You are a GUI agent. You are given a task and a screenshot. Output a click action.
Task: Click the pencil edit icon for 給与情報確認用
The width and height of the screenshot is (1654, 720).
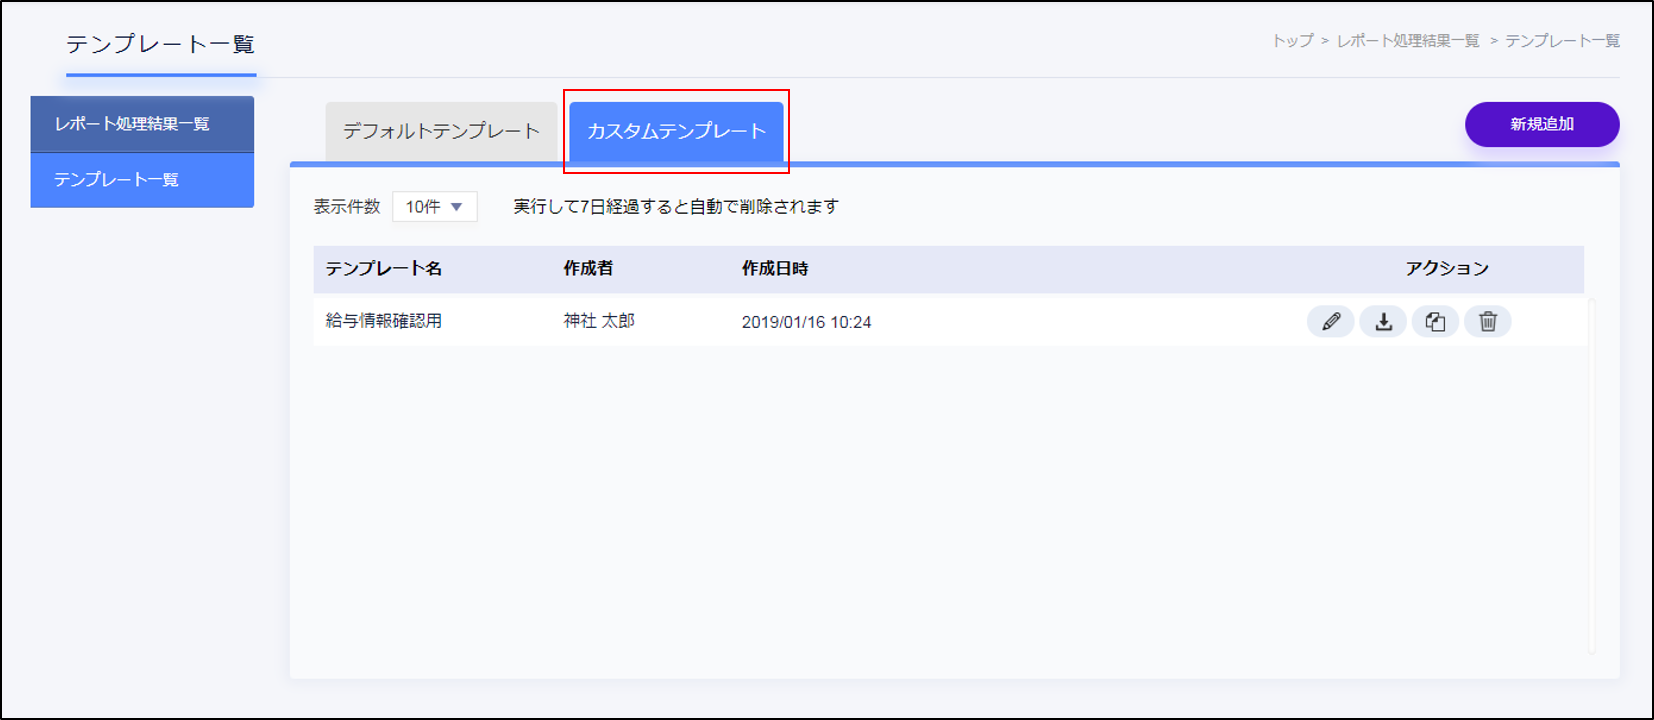point(1330,322)
